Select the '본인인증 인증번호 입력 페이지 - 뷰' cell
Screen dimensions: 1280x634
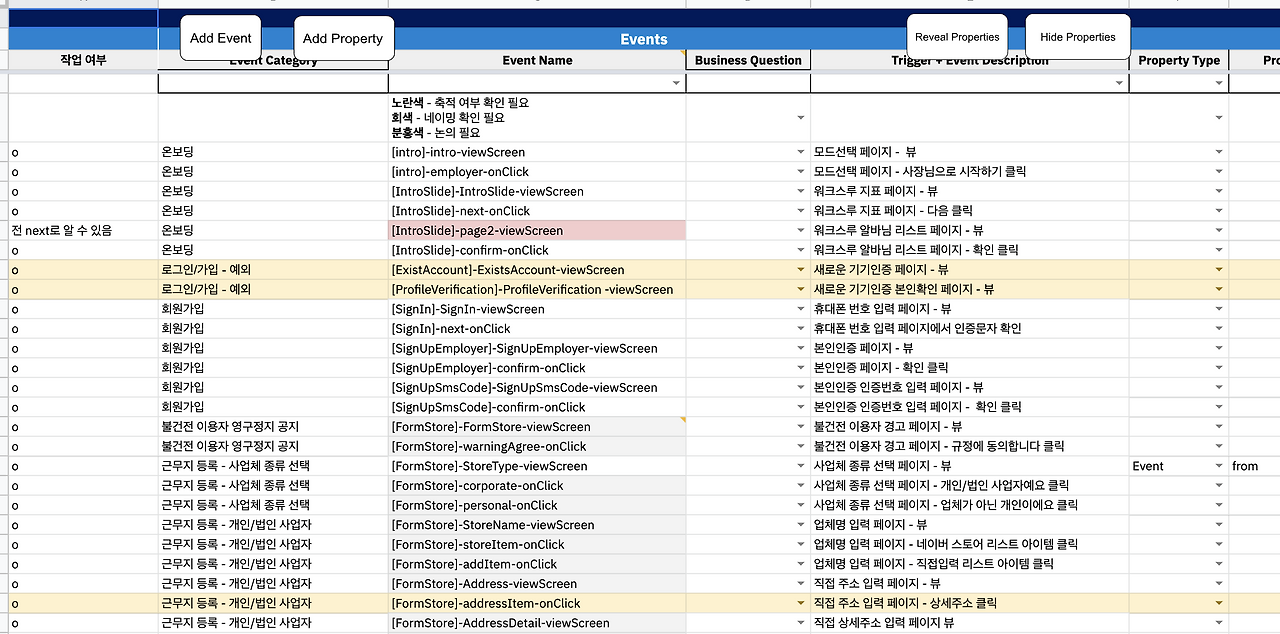970,388
